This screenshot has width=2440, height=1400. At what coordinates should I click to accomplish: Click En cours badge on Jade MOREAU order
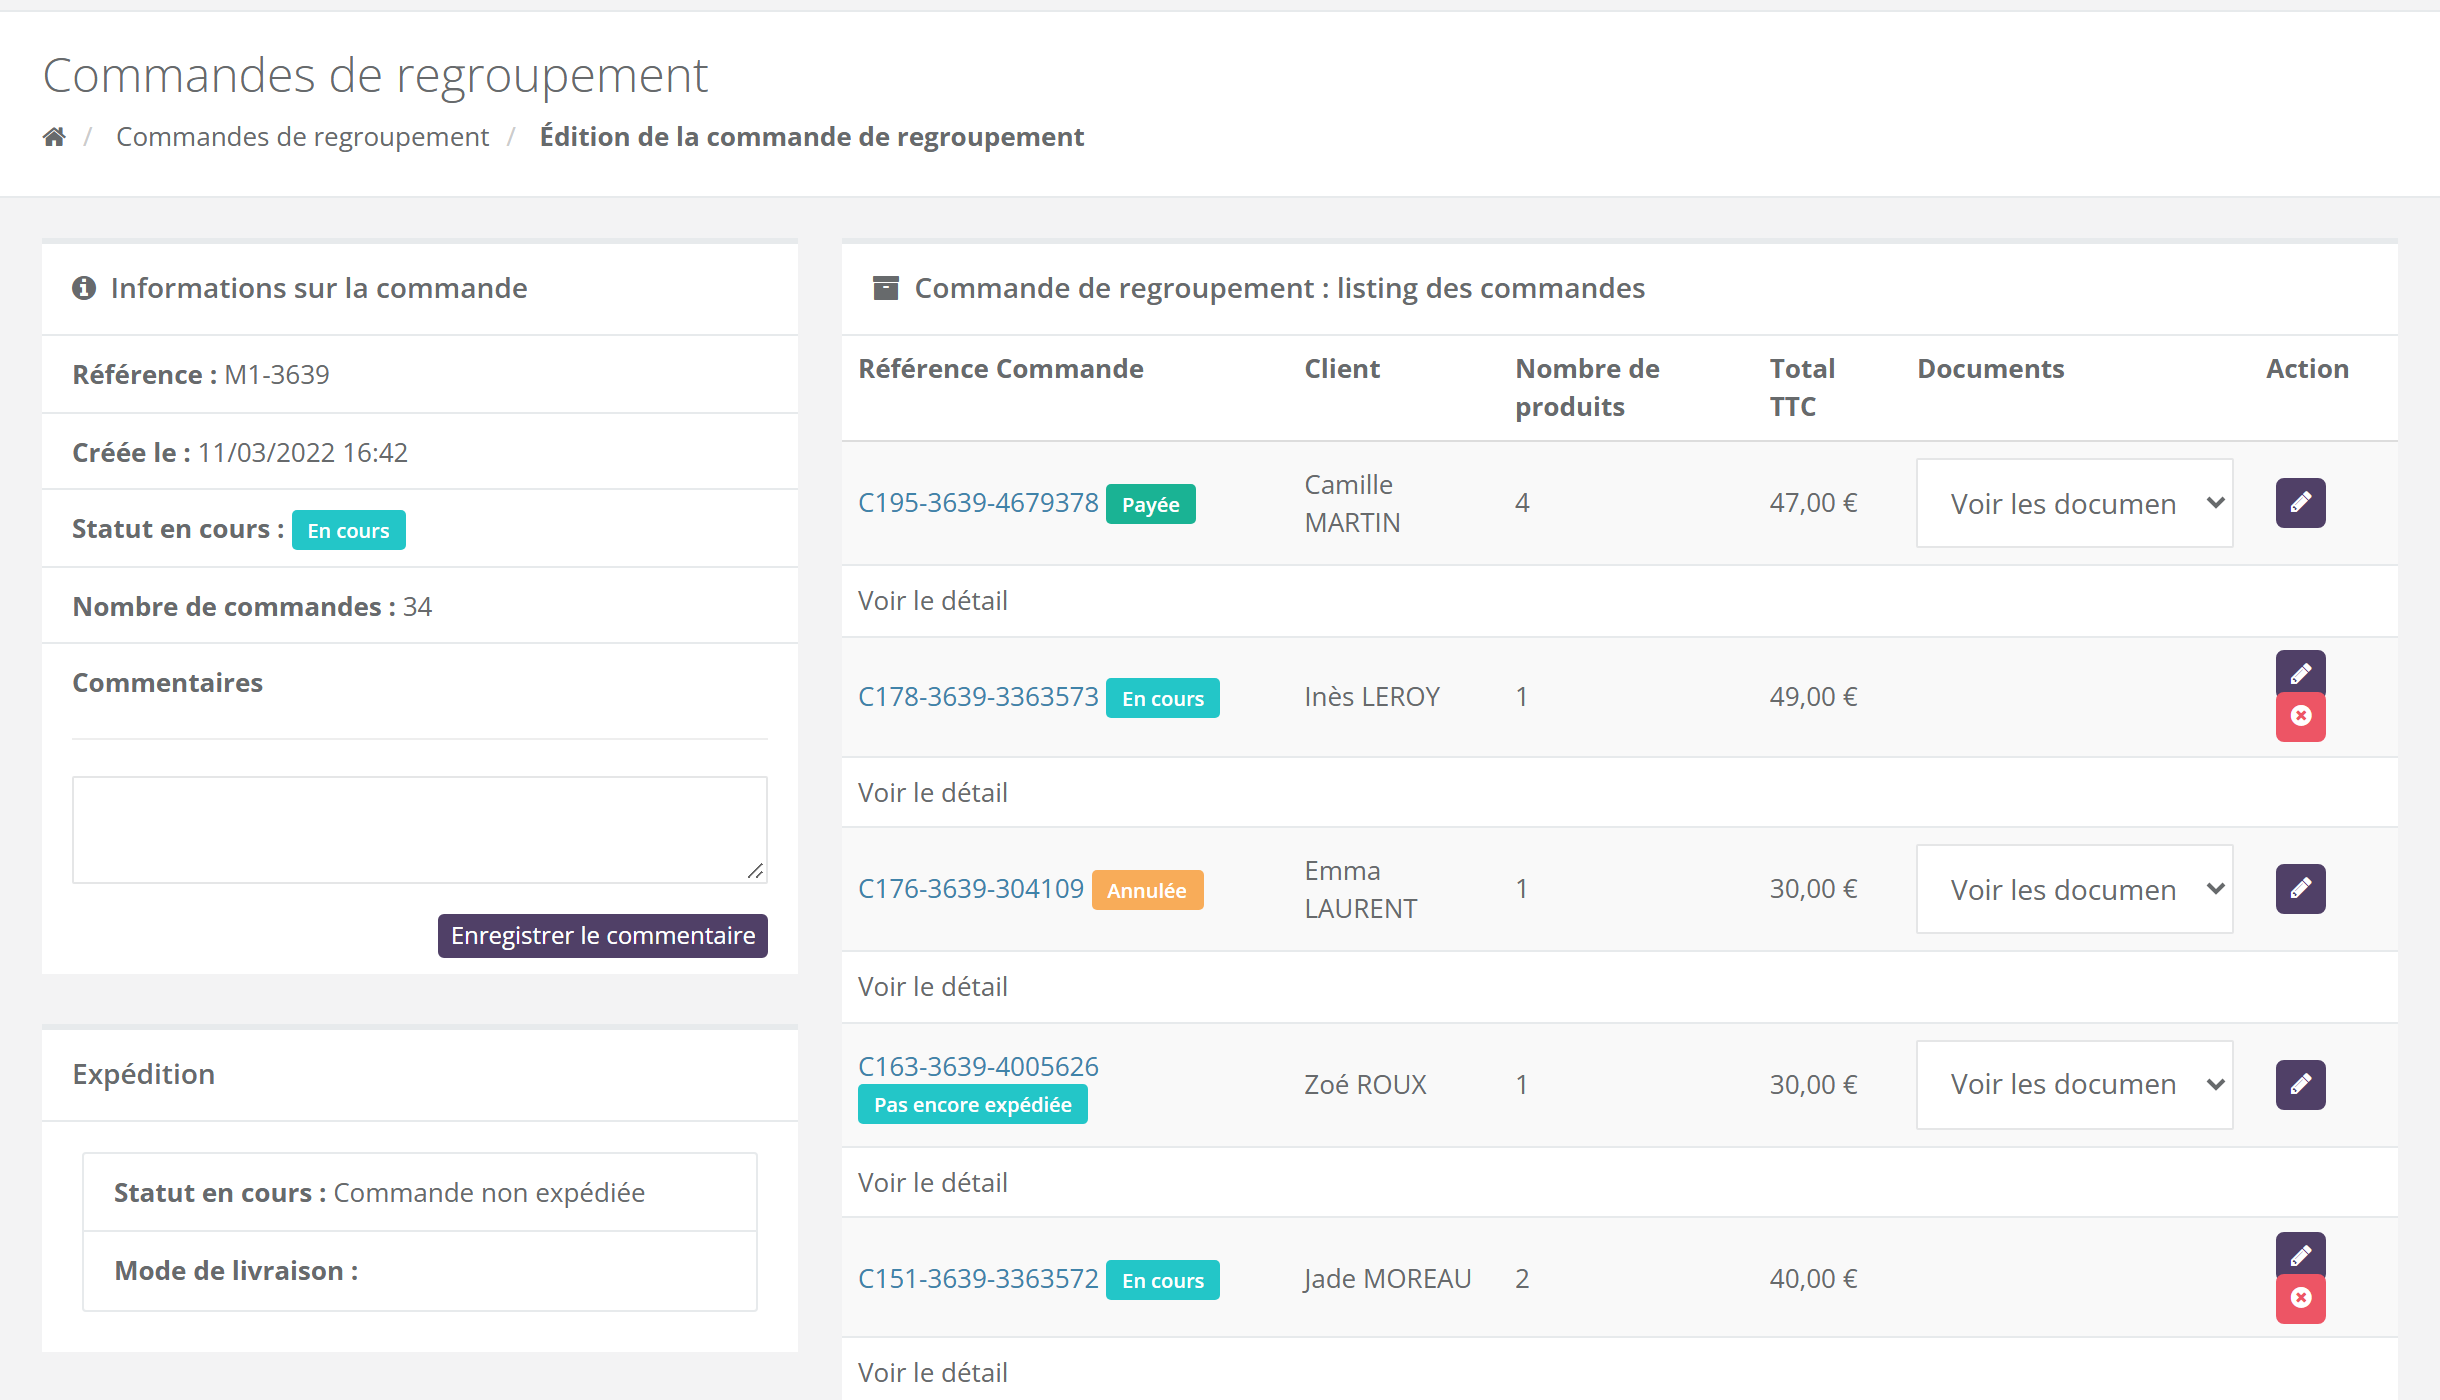[x=1163, y=1280]
